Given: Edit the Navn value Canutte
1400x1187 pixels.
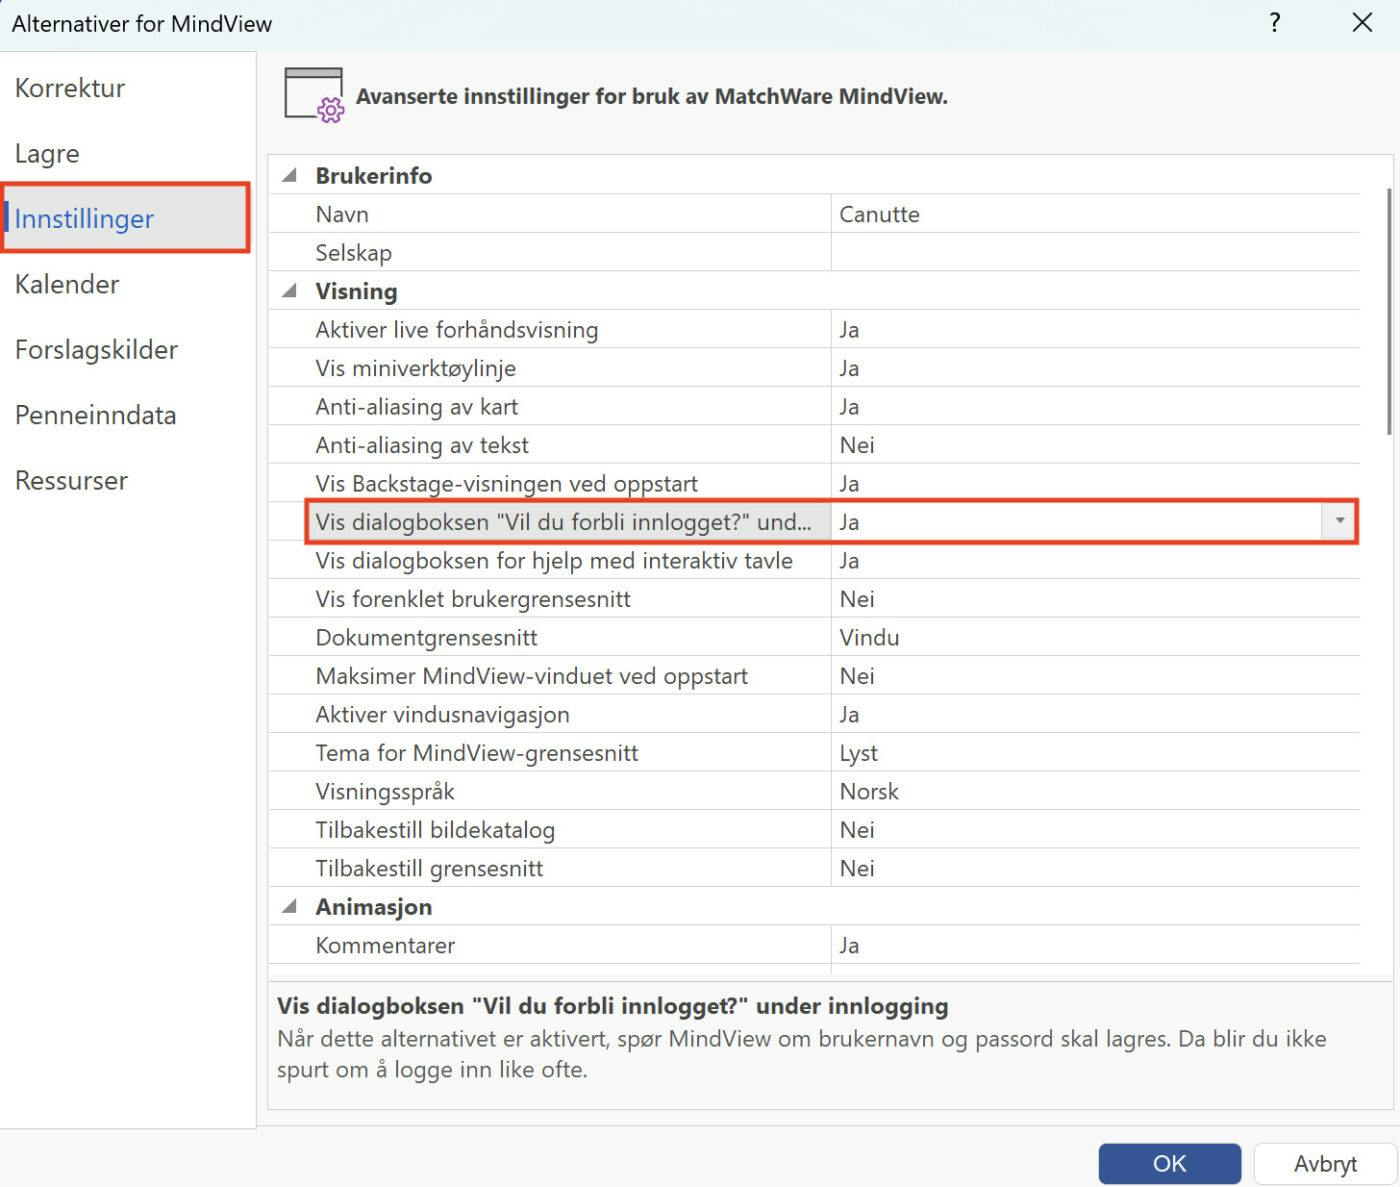Looking at the screenshot, I should pos(1095,214).
